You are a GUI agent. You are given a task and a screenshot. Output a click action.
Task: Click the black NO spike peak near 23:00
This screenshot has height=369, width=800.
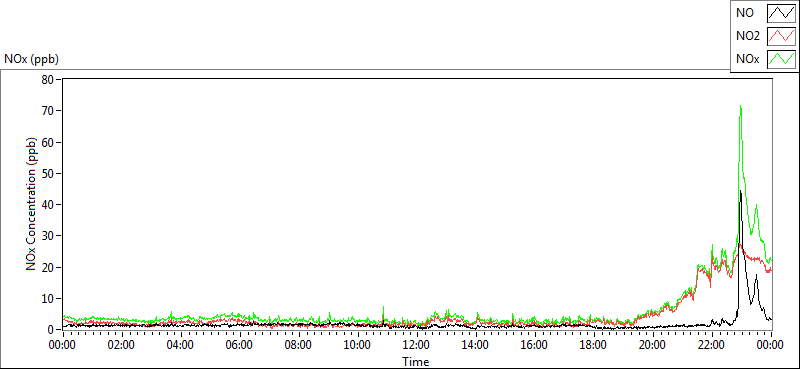740,191
